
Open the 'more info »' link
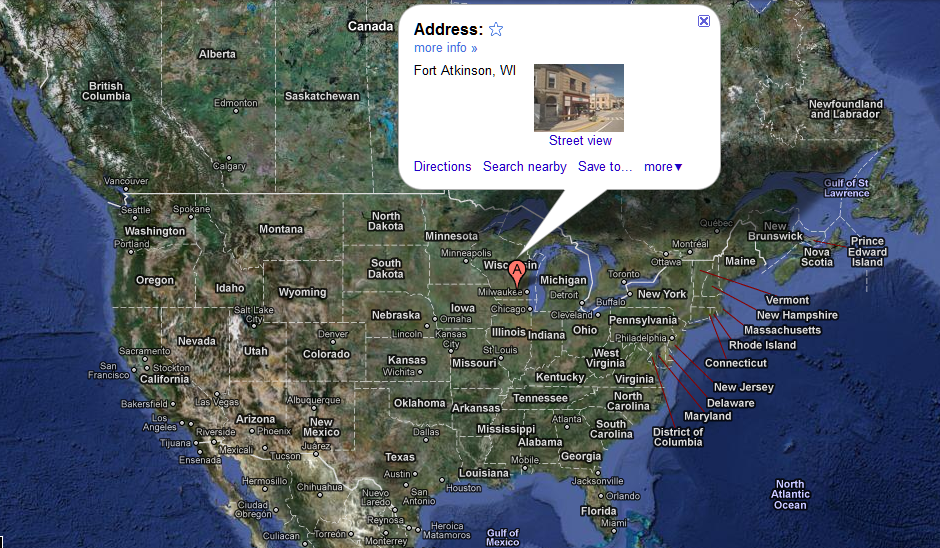tap(445, 48)
